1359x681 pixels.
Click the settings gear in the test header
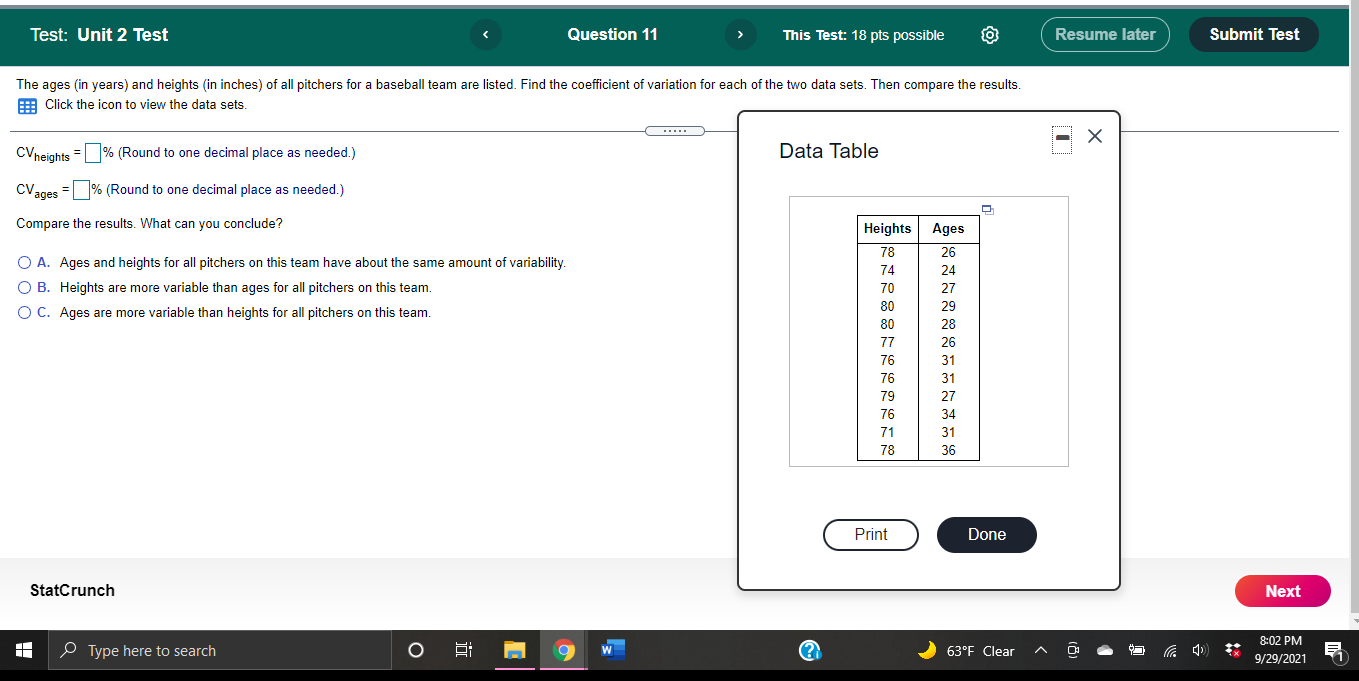click(x=990, y=35)
